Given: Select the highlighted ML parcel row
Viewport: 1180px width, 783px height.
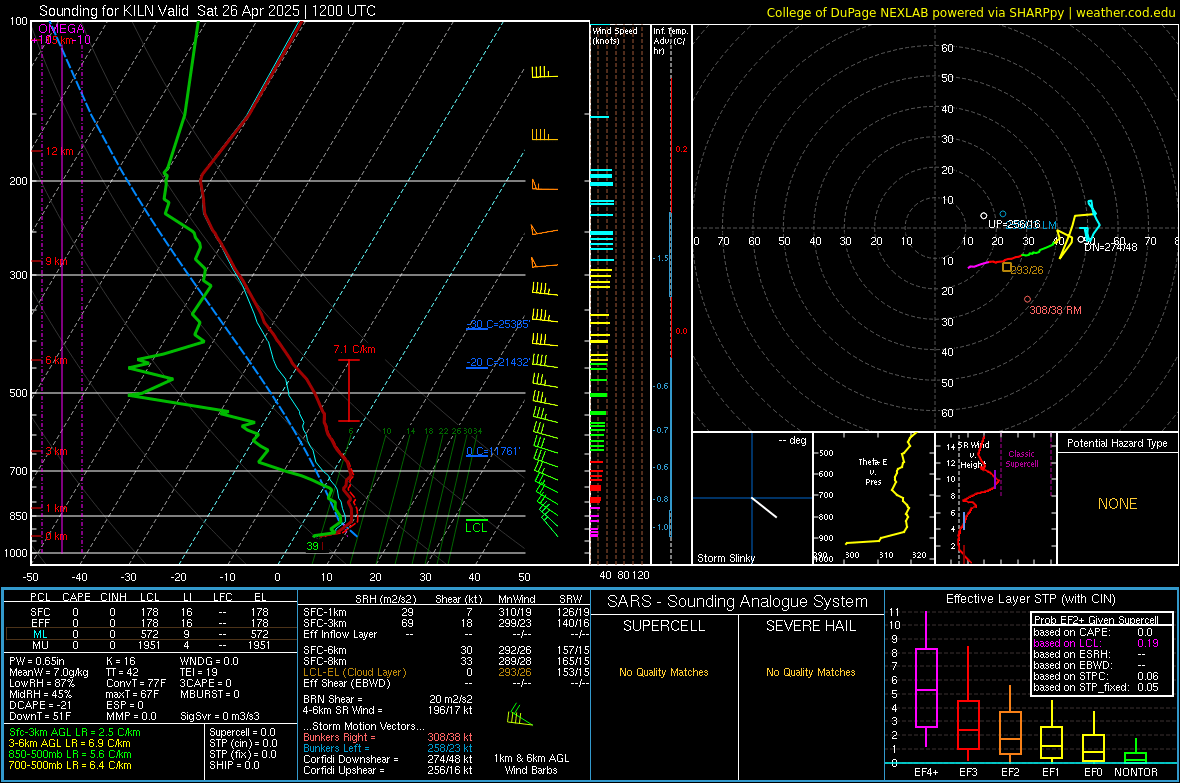Looking at the screenshot, I should (151, 635).
